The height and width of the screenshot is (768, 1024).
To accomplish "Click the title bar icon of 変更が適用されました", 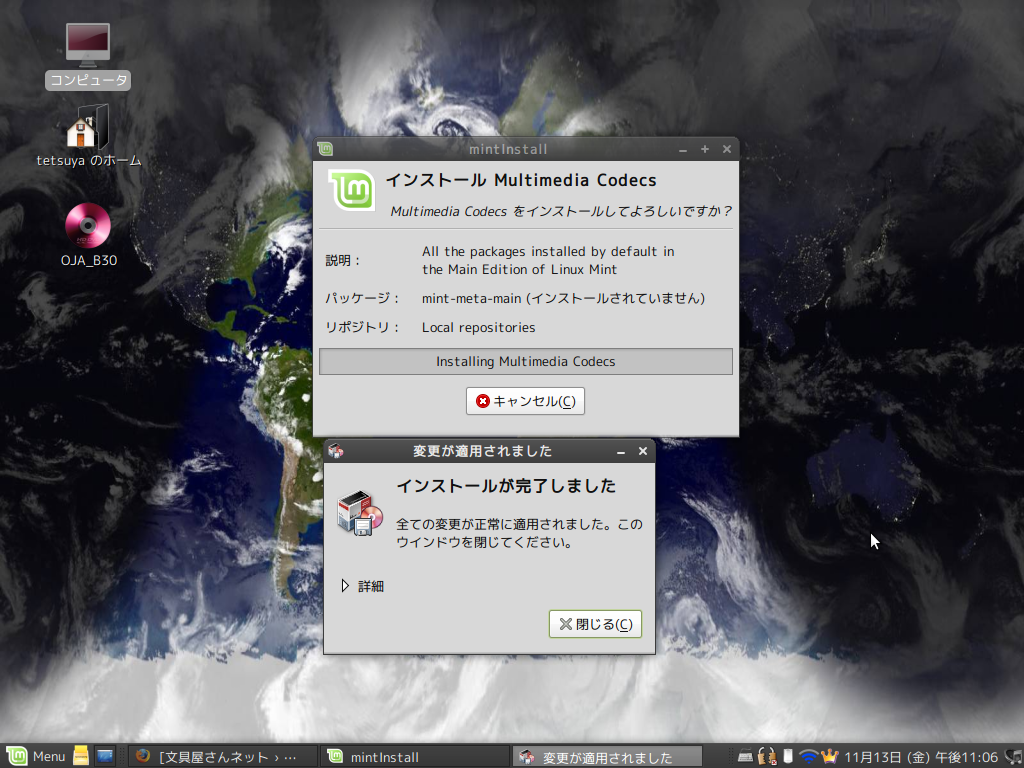I will pos(336,451).
